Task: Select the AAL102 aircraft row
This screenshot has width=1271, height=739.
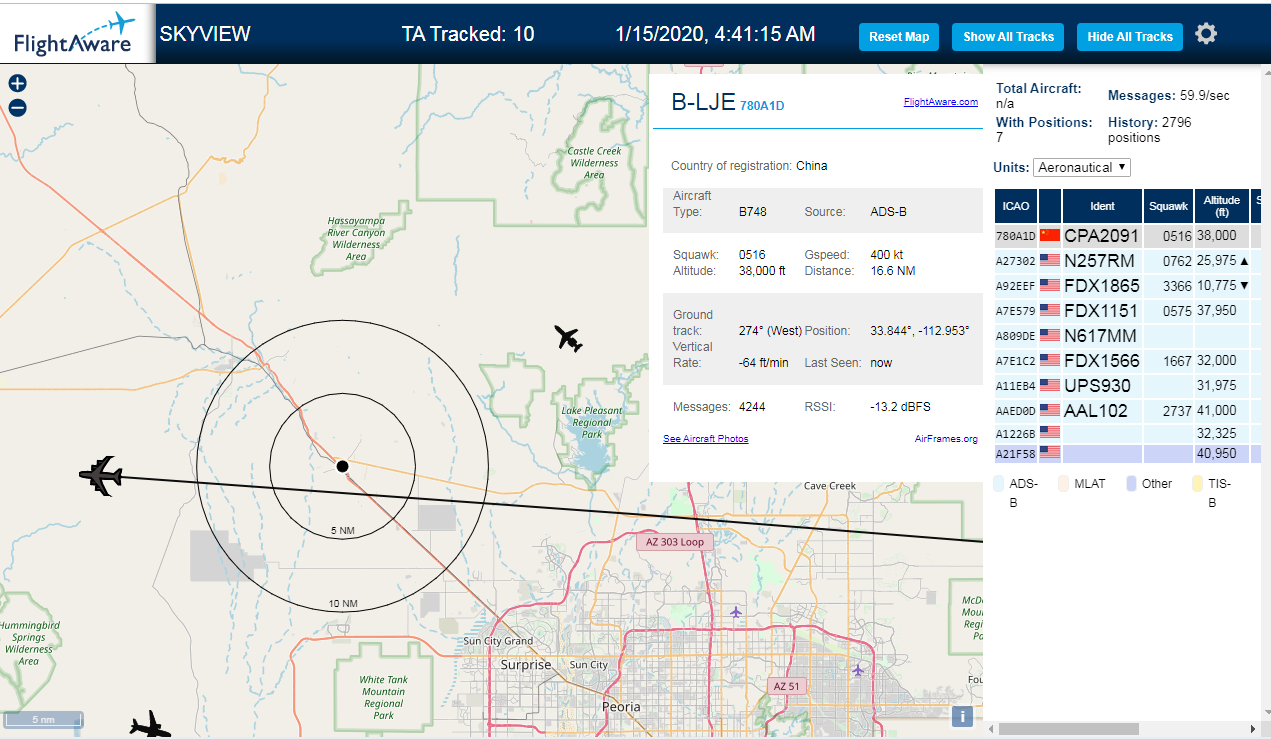Action: click(1127, 410)
